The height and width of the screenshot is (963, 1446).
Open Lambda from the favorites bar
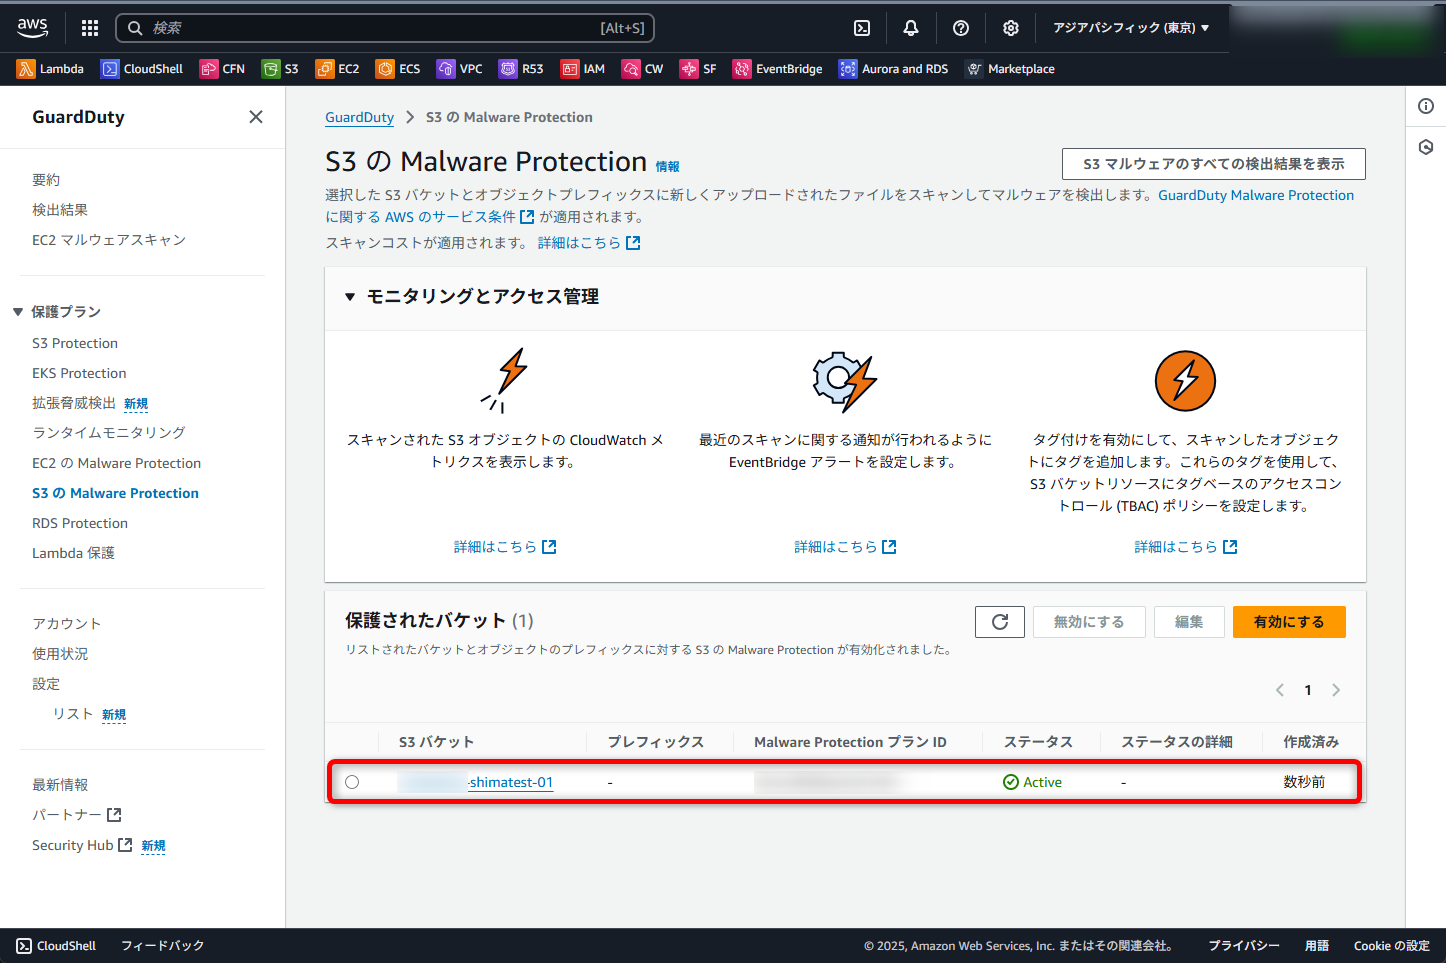(50, 69)
